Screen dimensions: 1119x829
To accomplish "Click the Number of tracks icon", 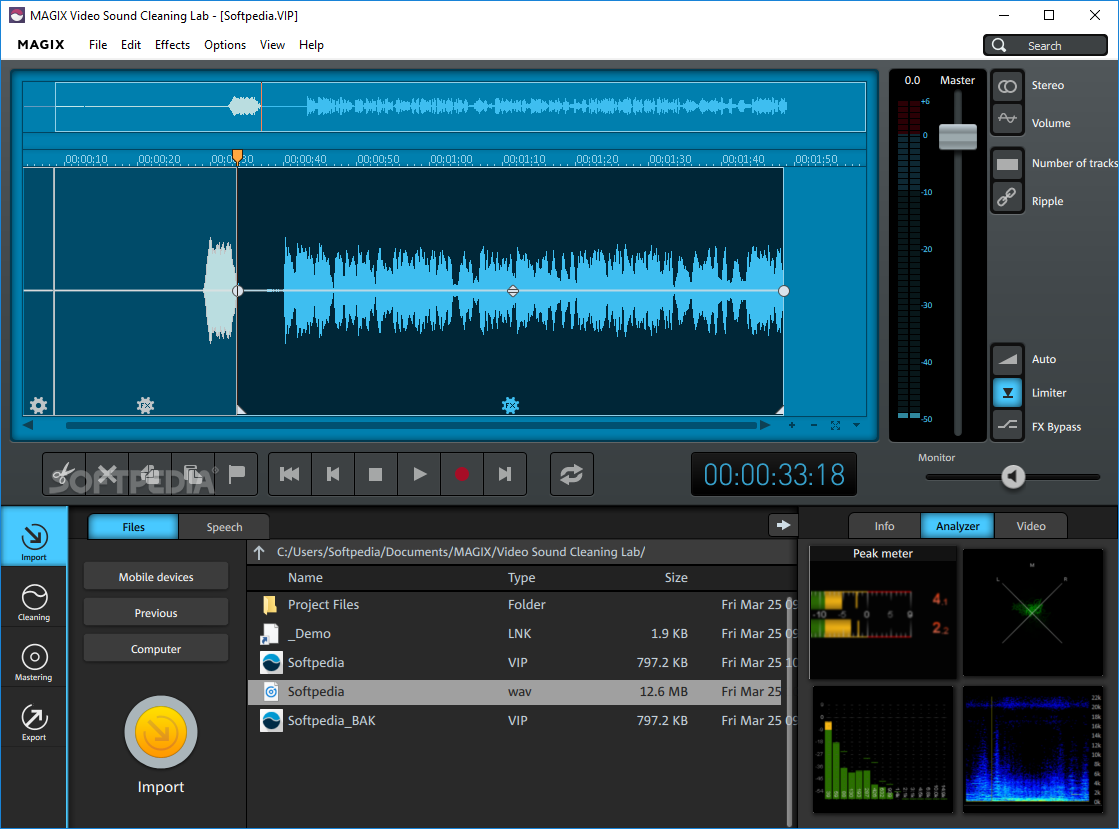I will pyautogui.click(x=1007, y=164).
